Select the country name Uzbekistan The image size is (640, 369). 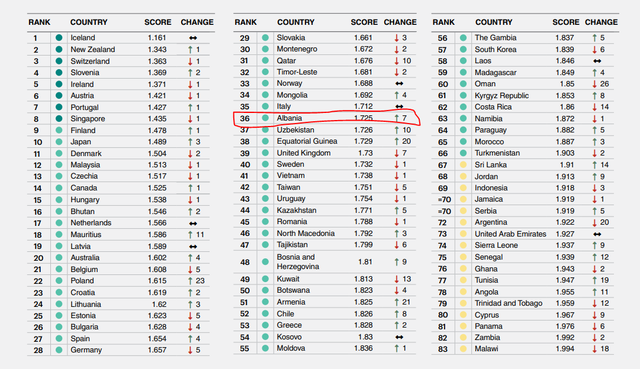tap(296, 130)
